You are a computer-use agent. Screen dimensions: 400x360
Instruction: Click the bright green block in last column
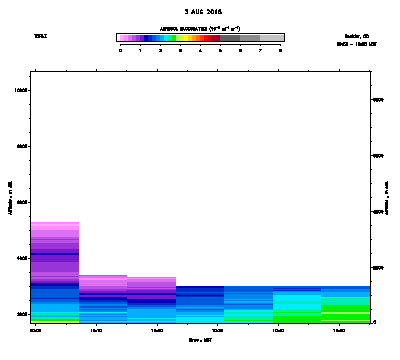coord(346,314)
